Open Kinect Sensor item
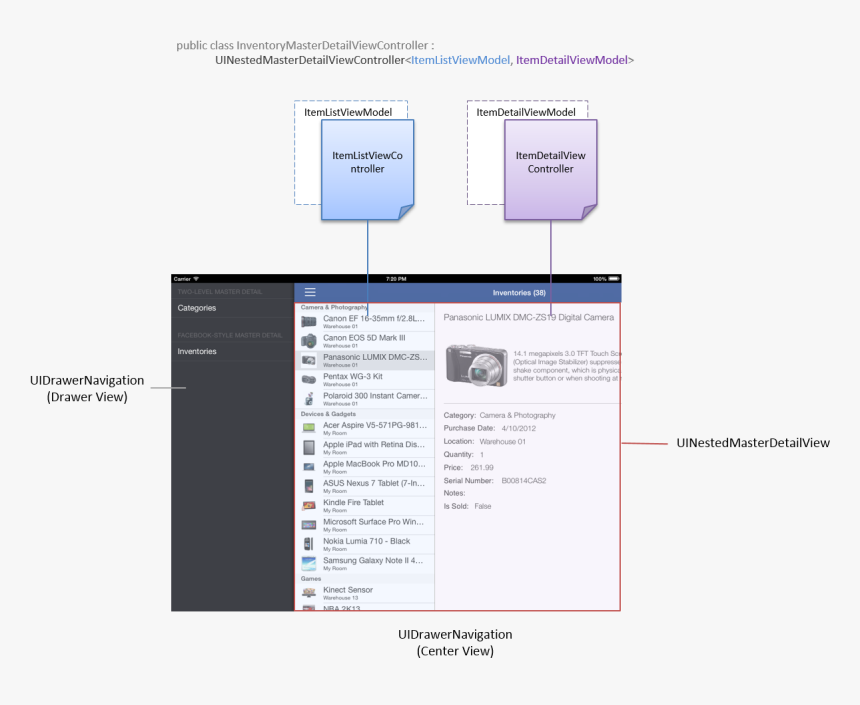The height and width of the screenshot is (705, 860). (365, 593)
